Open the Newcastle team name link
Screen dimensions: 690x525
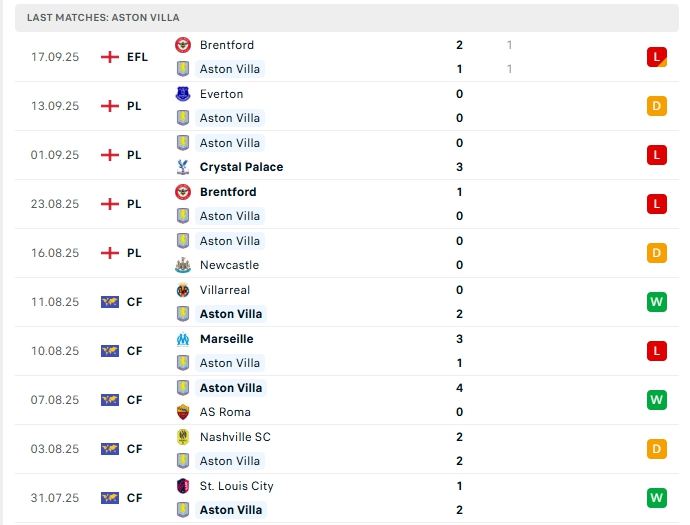(x=229, y=265)
